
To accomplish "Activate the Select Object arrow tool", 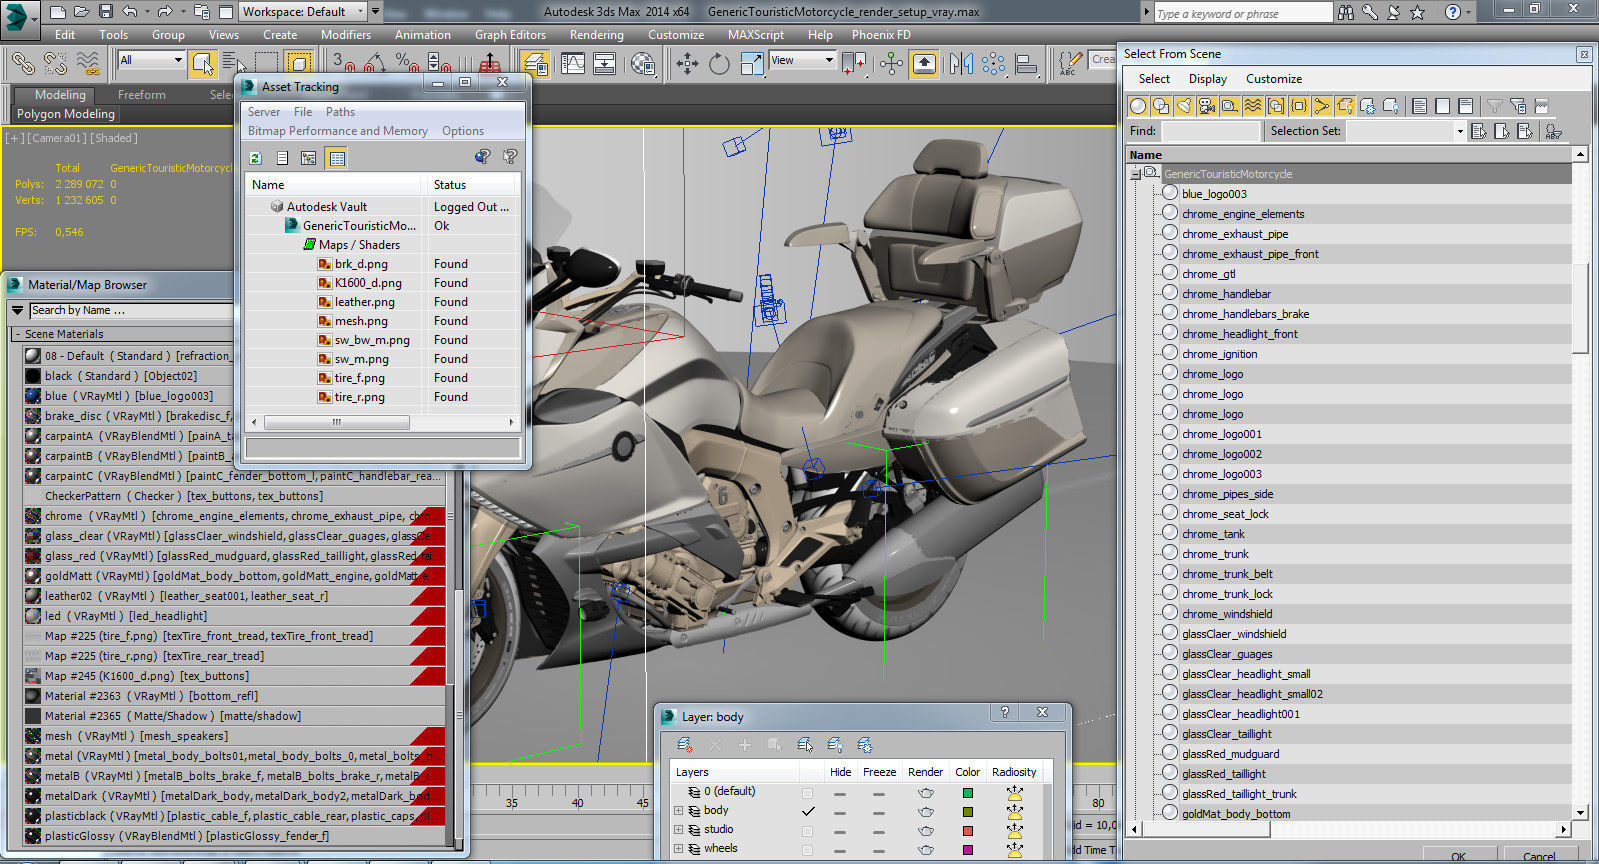I will pyautogui.click(x=203, y=64).
